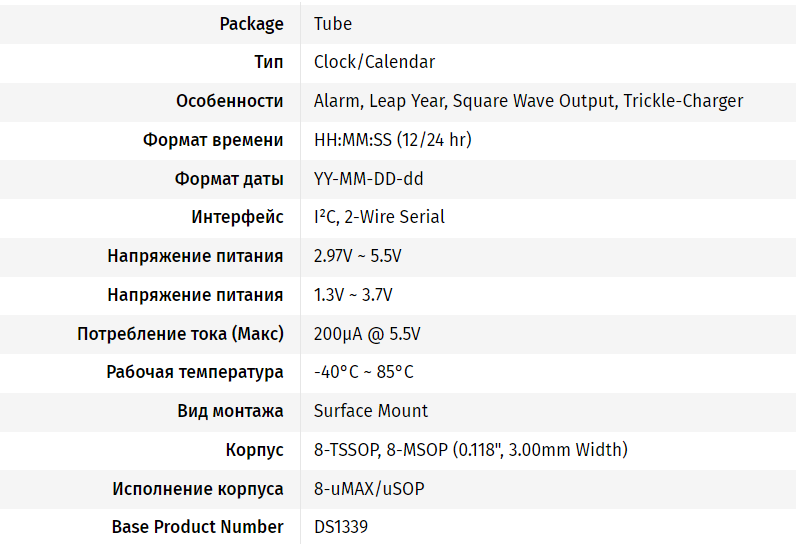
Task: Select the HH:MM:SS (12/24 hr) value
Action: tap(392, 140)
